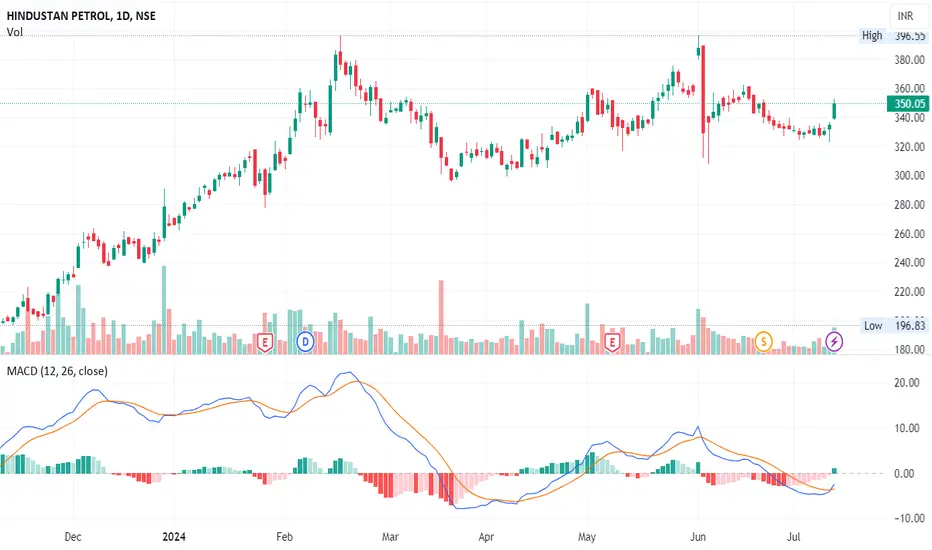The width and height of the screenshot is (932, 550).
Task: Click the latest green MACD histogram bar
Action: (x=835, y=471)
